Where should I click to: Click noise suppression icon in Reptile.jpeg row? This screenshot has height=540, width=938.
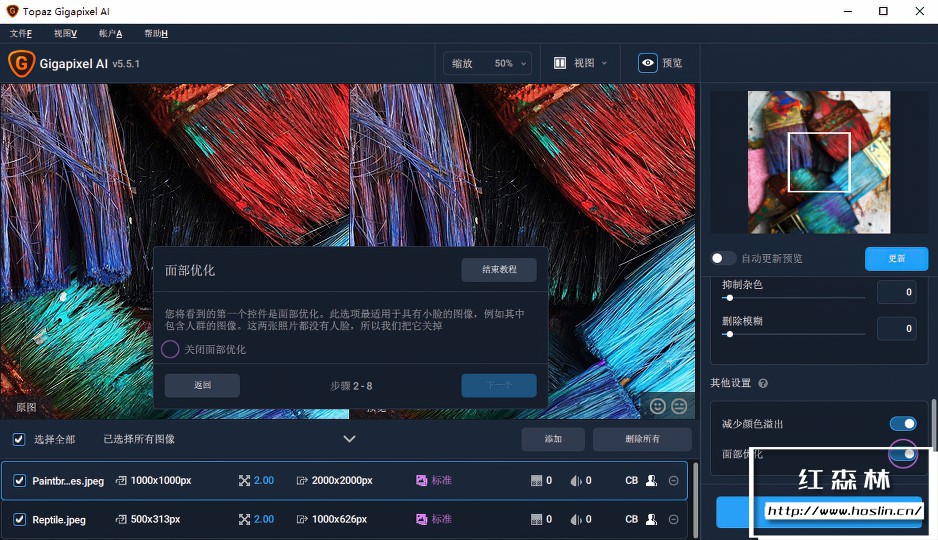[537, 519]
